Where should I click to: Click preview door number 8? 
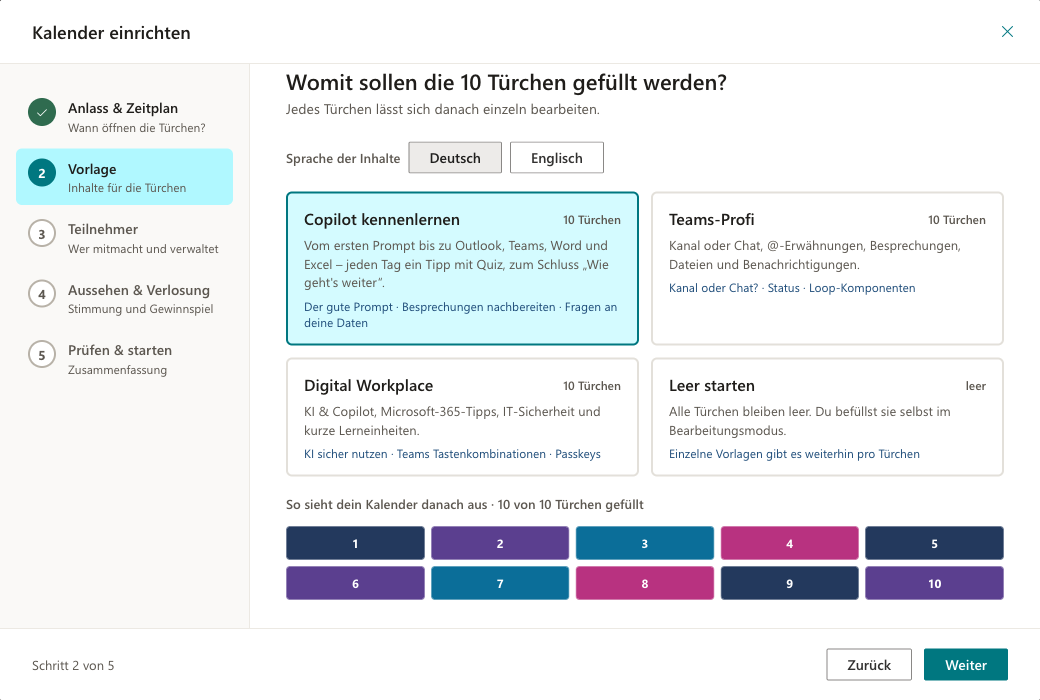pos(645,583)
